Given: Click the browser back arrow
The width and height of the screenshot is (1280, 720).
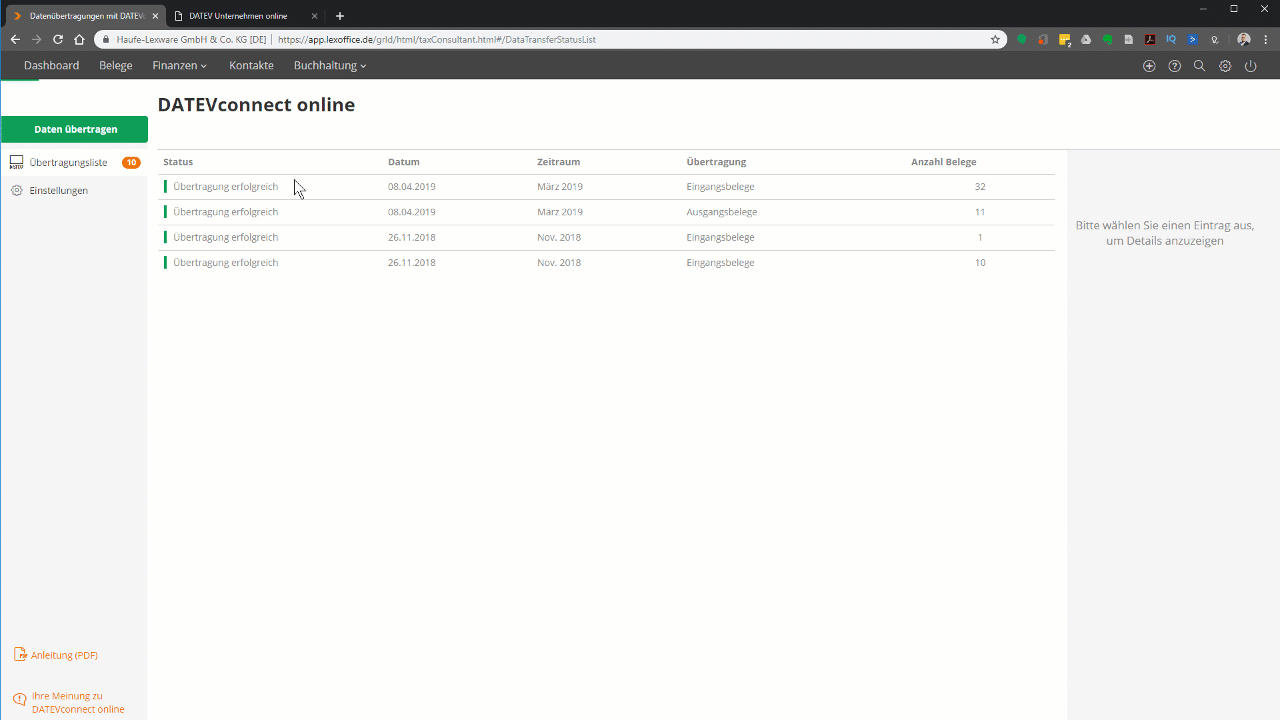Looking at the screenshot, I should (15, 40).
